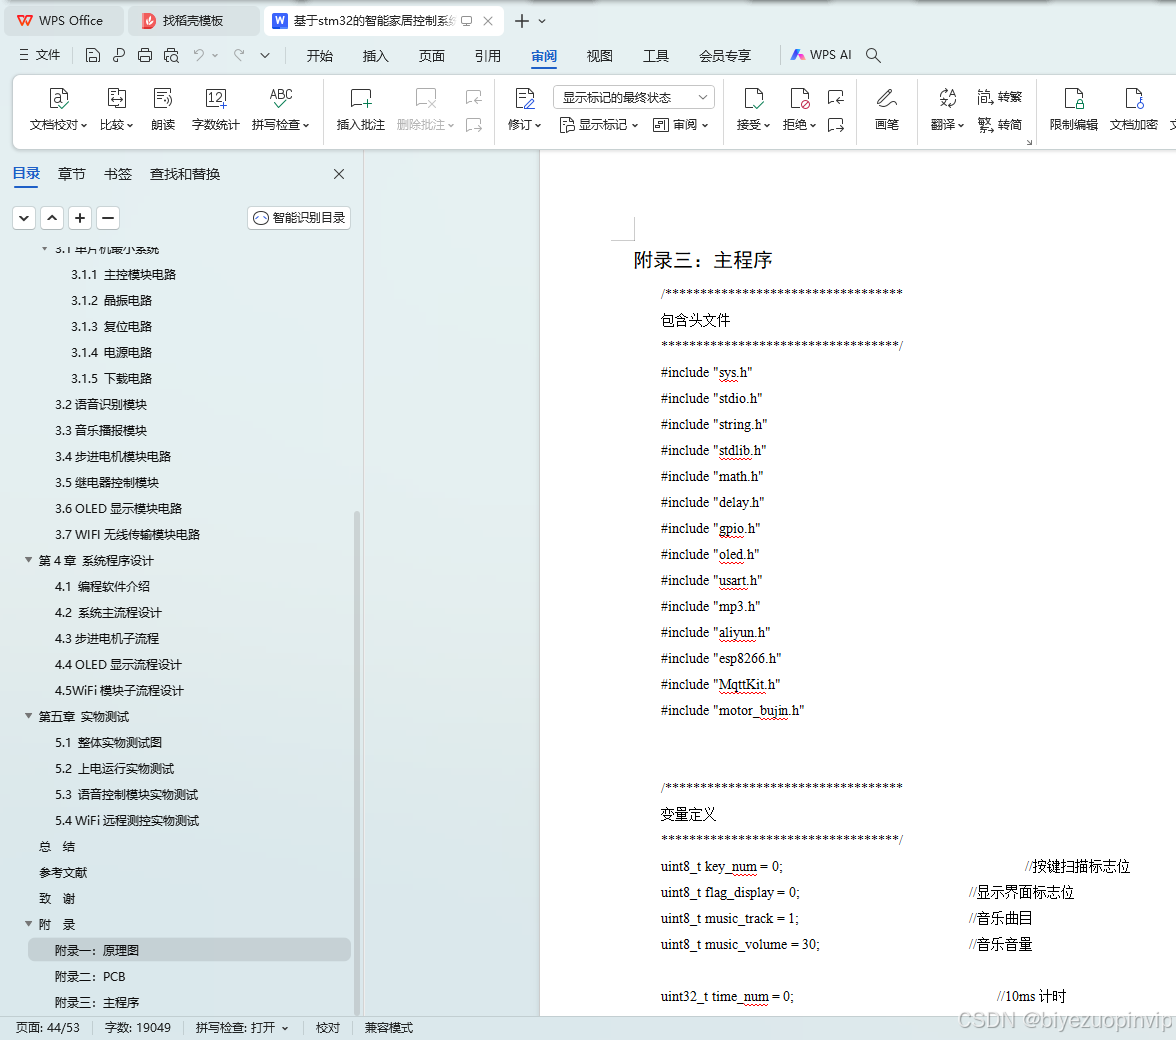1176x1040 pixels.
Task: Open WPS AI assistant
Action: pos(820,55)
